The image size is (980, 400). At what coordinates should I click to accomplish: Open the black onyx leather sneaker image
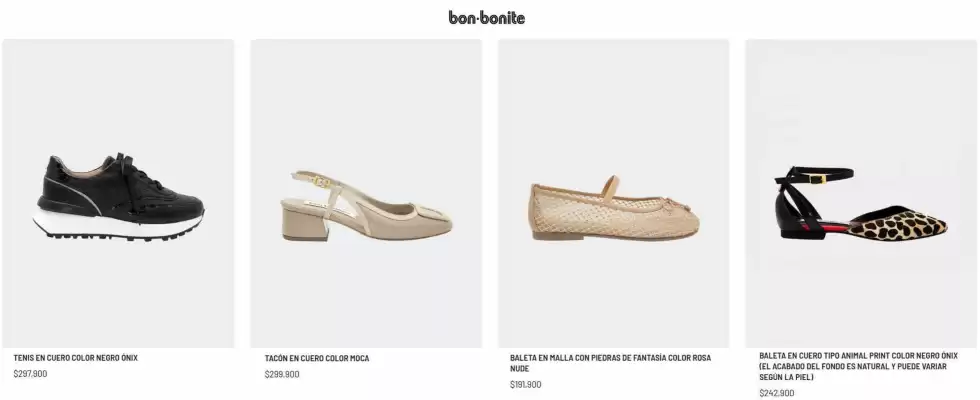[118, 193]
